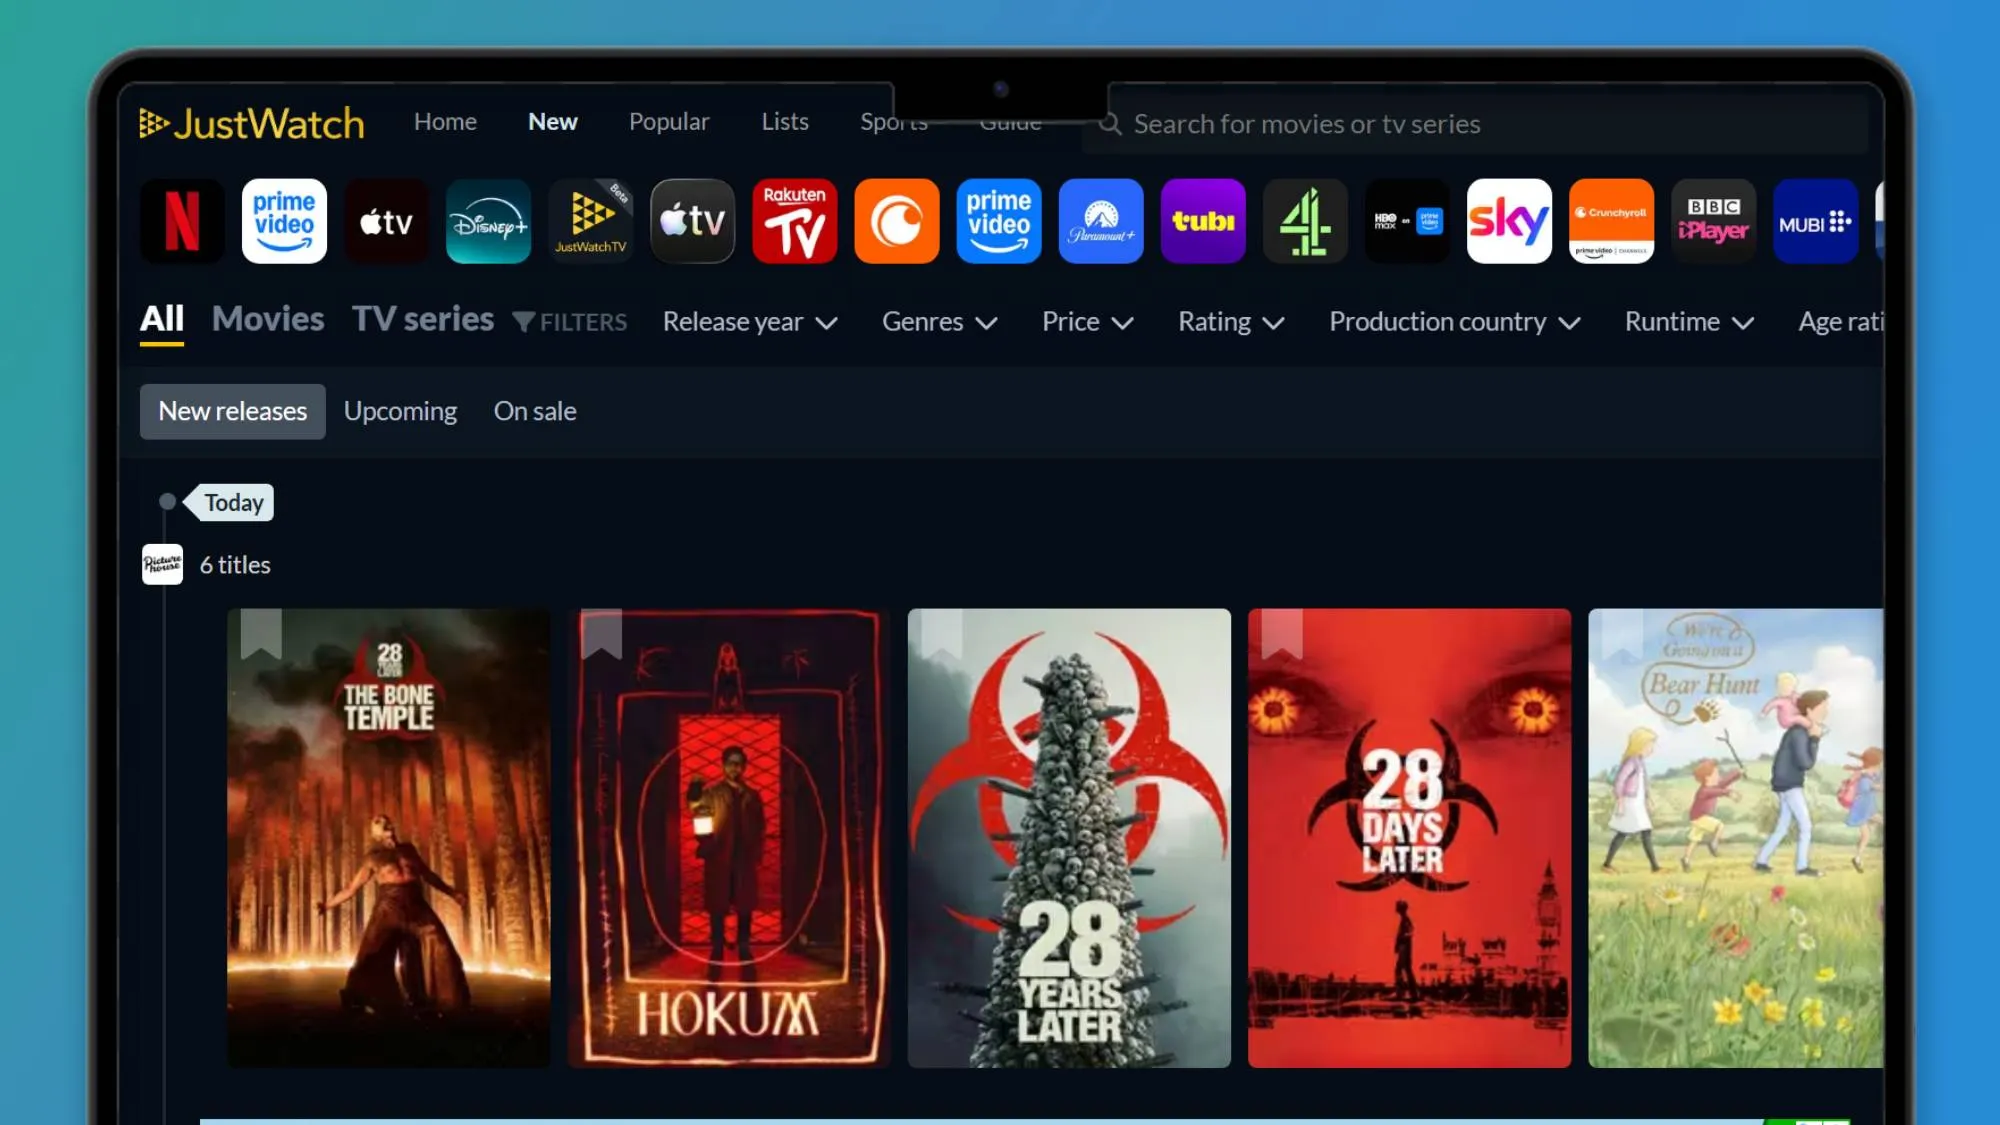Expand the Release year dropdown
This screenshot has width=2000, height=1125.
[x=750, y=322]
